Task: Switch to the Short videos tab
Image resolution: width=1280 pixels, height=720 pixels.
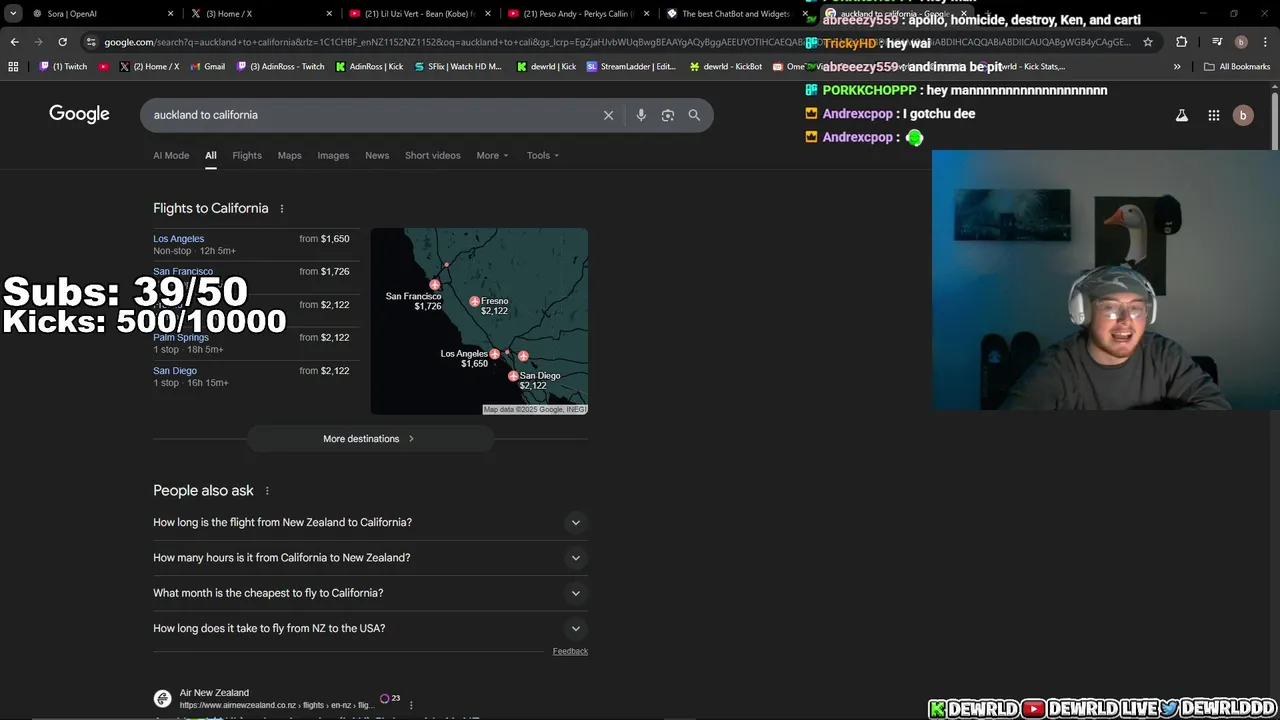Action: point(433,155)
